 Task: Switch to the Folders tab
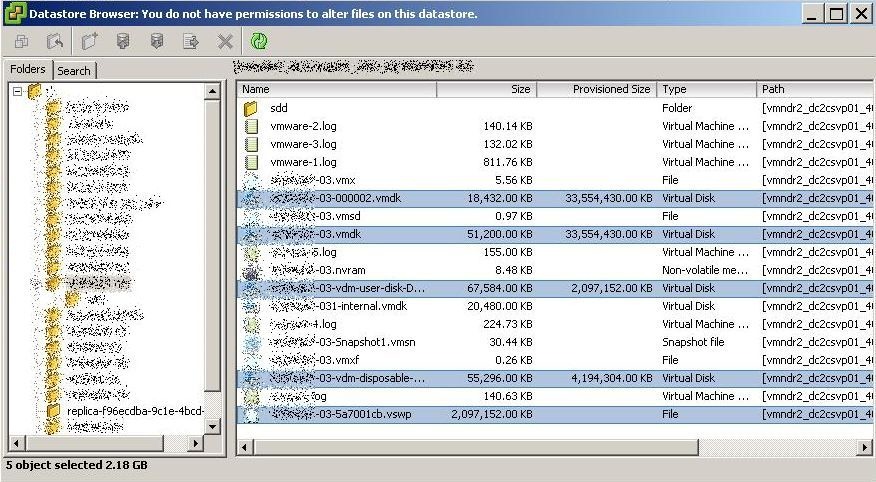click(x=28, y=69)
